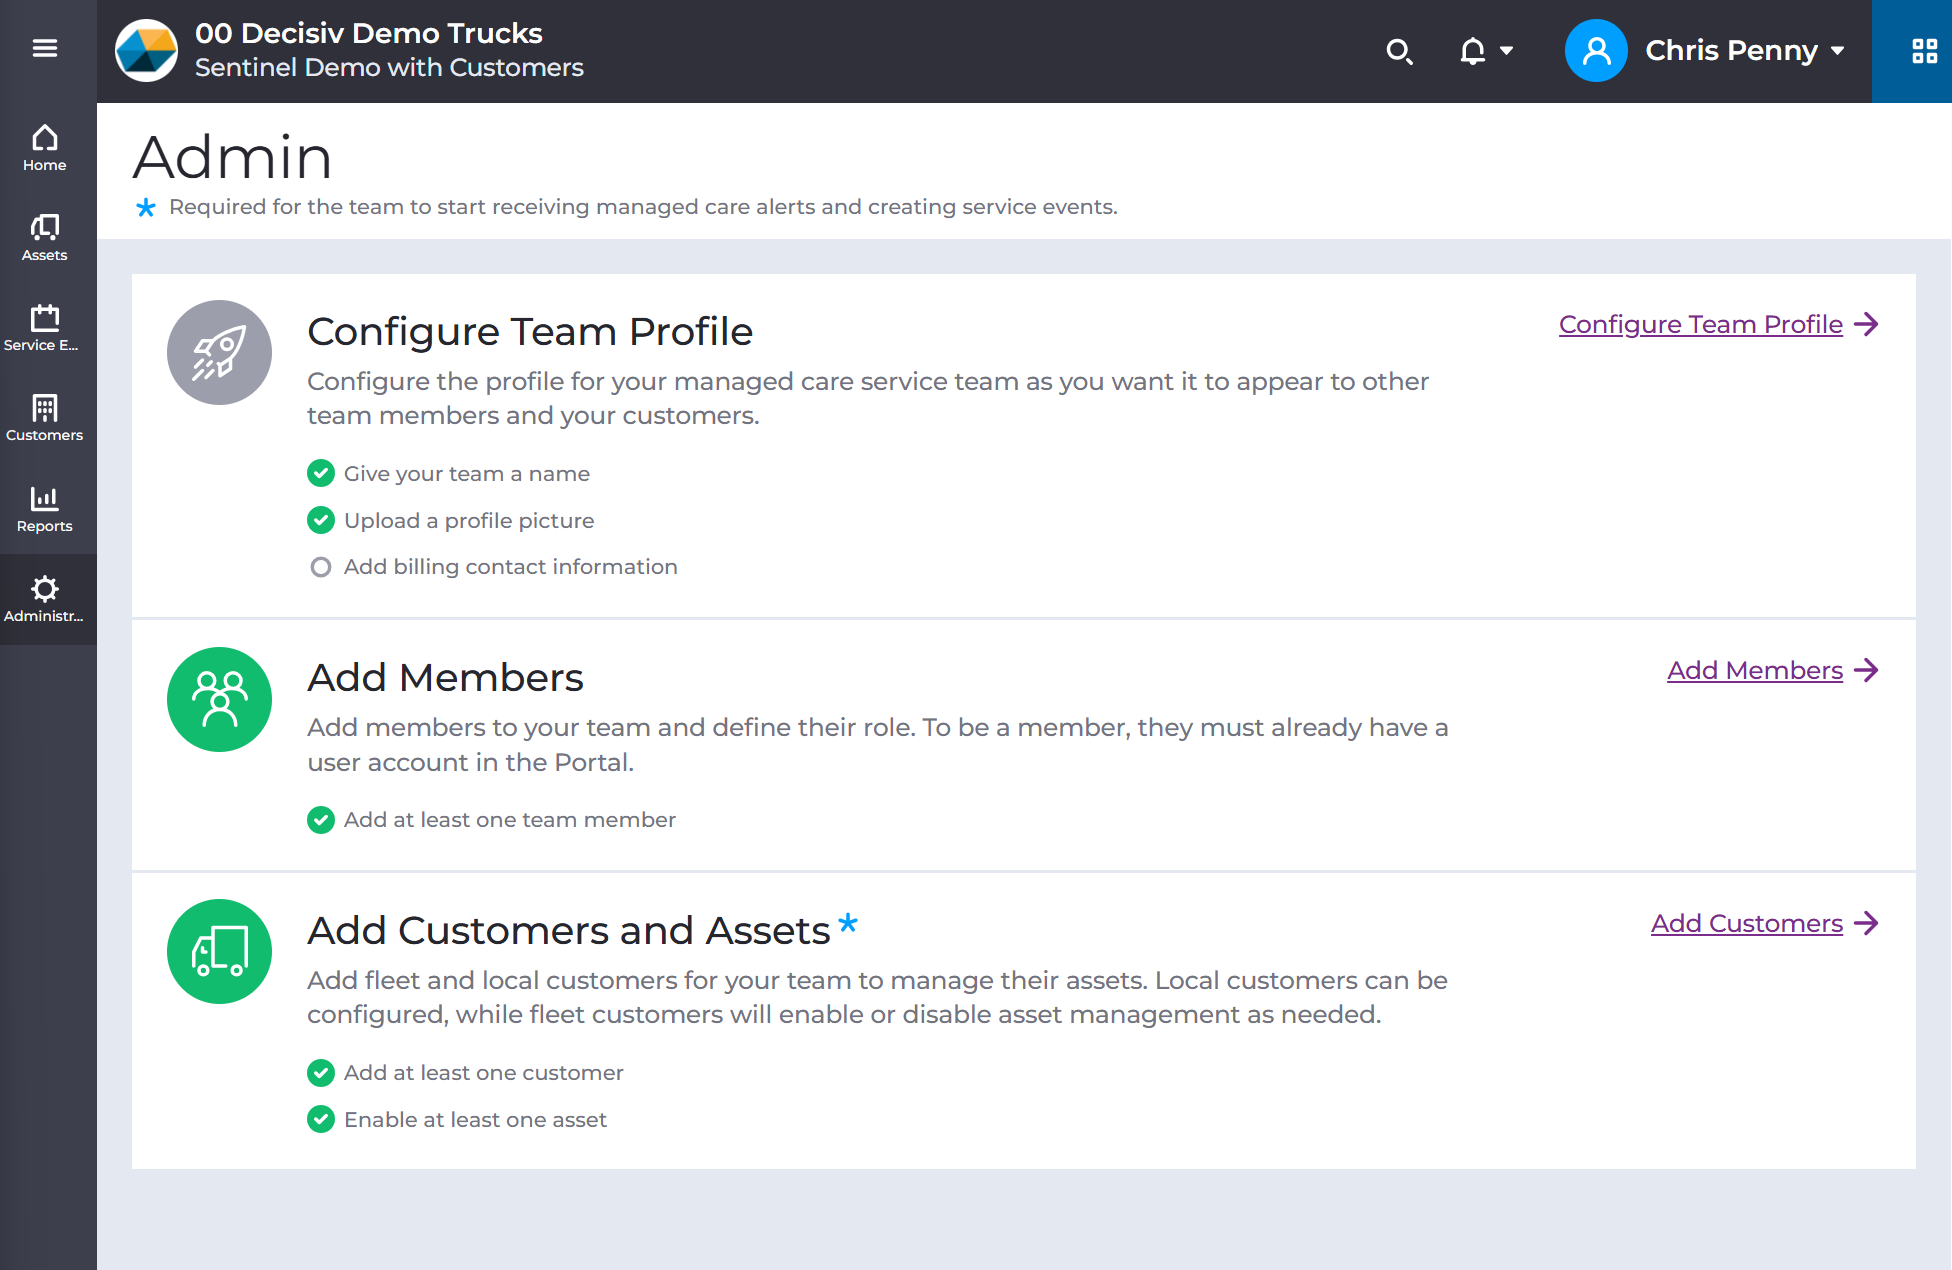Viewport: 1952px width, 1270px height.
Task: Navigate to Home in the sidebar
Action: [x=44, y=147]
